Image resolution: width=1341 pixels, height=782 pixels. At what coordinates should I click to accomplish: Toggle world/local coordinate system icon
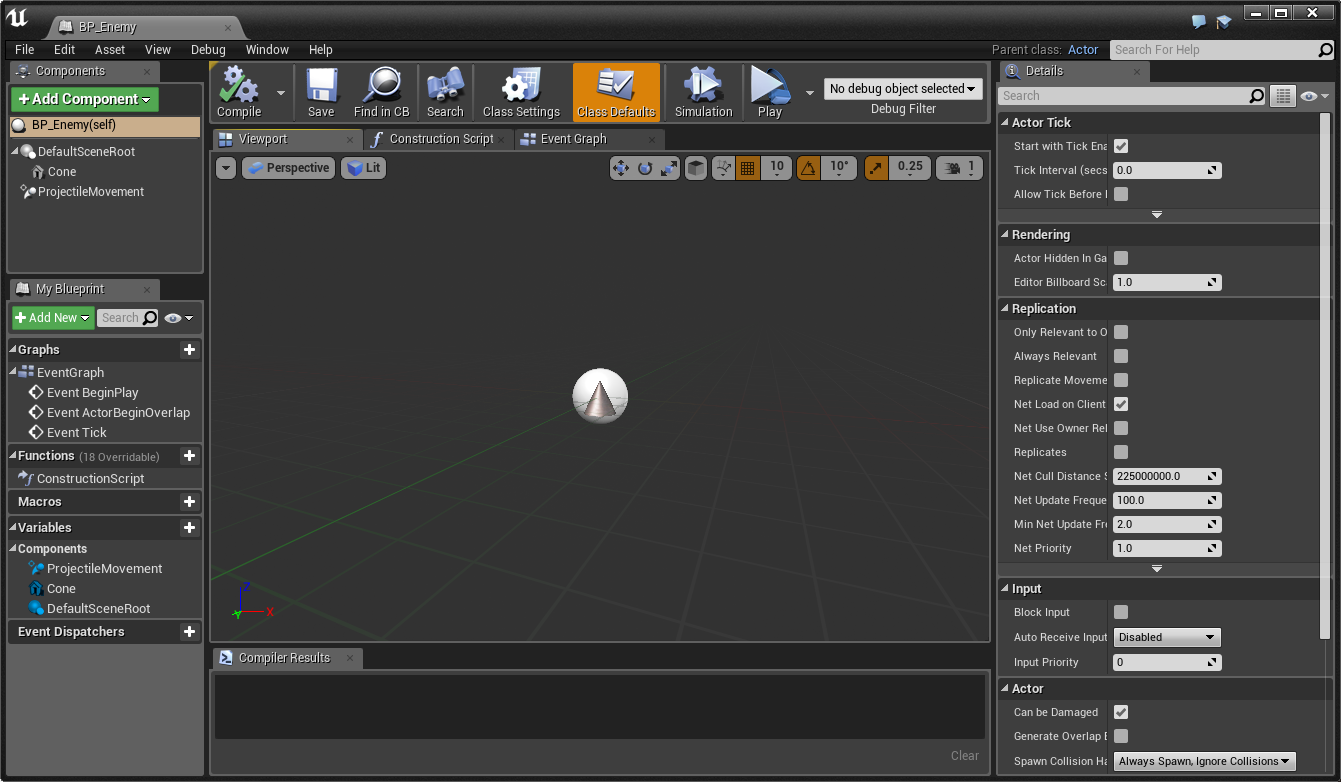point(696,168)
